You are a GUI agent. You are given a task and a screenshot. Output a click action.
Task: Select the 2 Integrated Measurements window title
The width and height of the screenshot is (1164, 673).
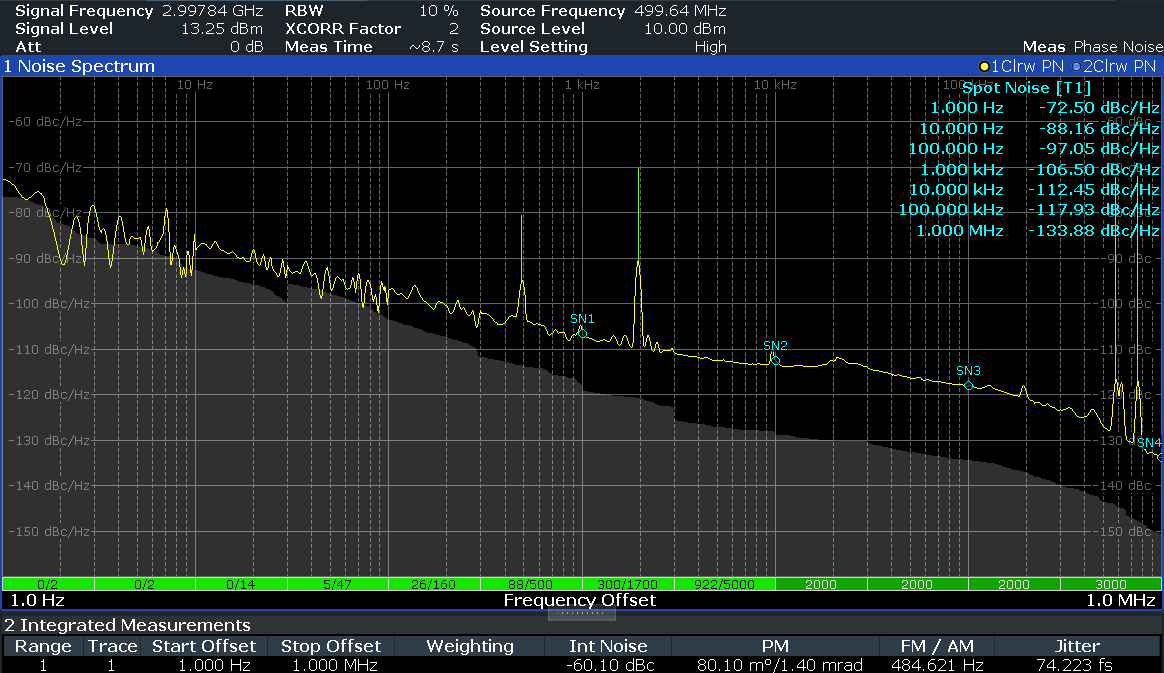coord(127,625)
